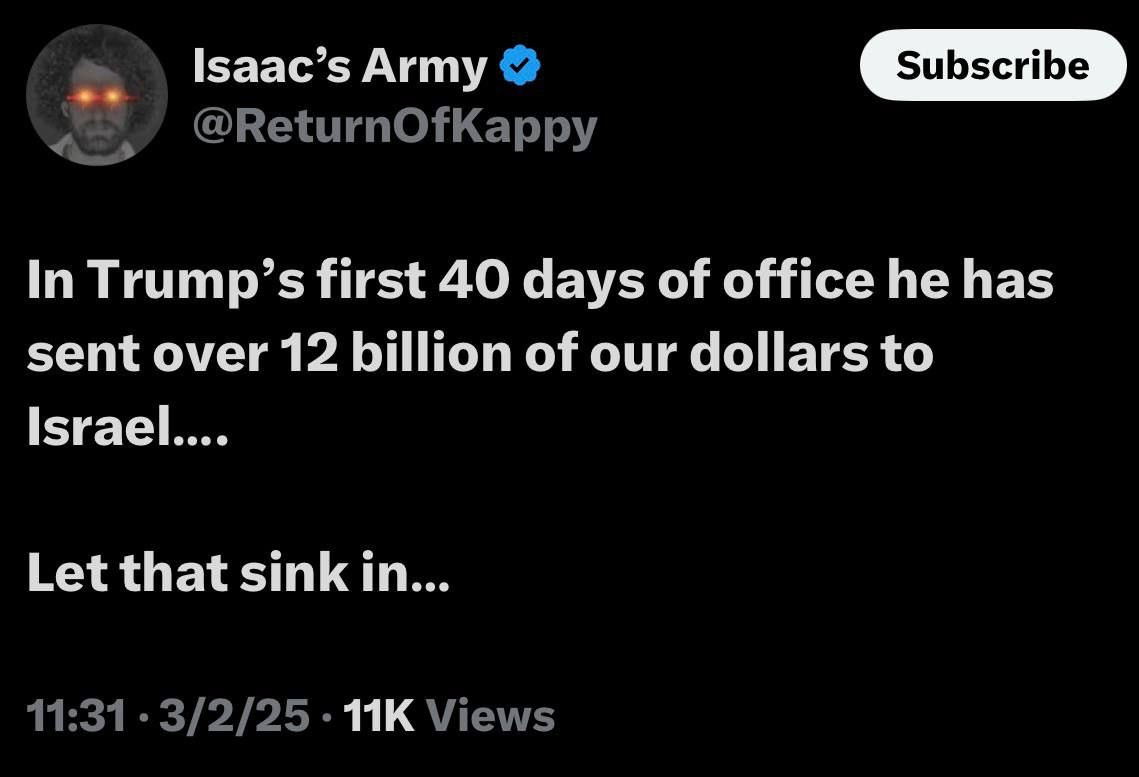Open the Isaac's Army profile avatar
The image size is (1139, 777).
pyautogui.click(x=96, y=95)
